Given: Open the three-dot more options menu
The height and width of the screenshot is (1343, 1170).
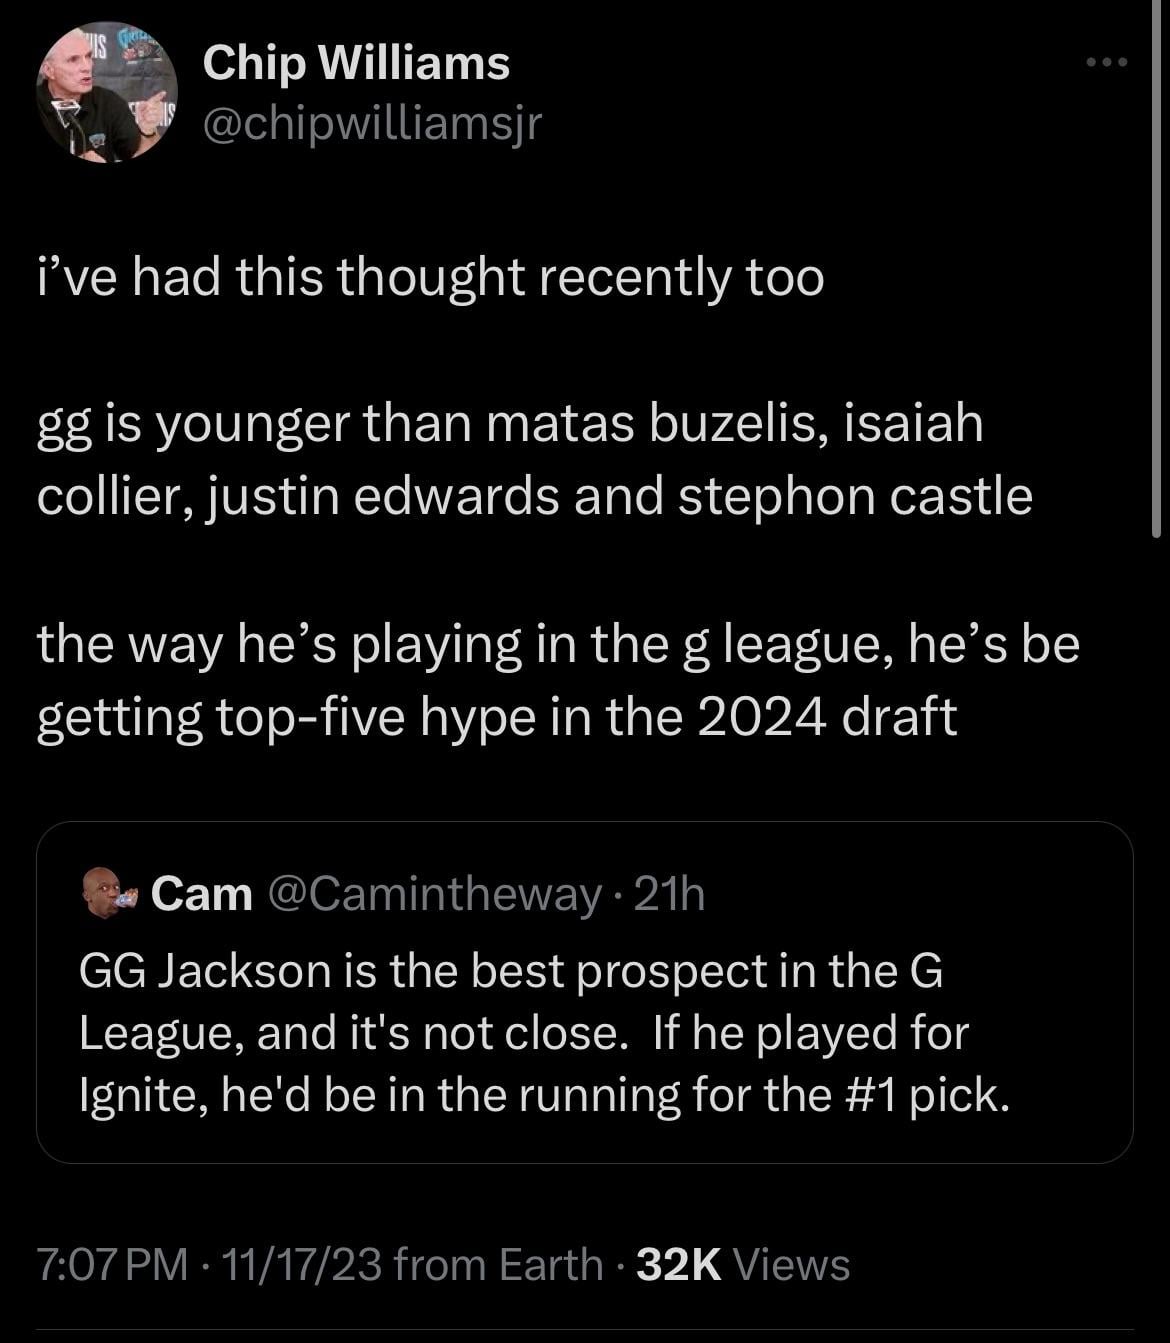Looking at the screenshot, I should point(1107,63).
